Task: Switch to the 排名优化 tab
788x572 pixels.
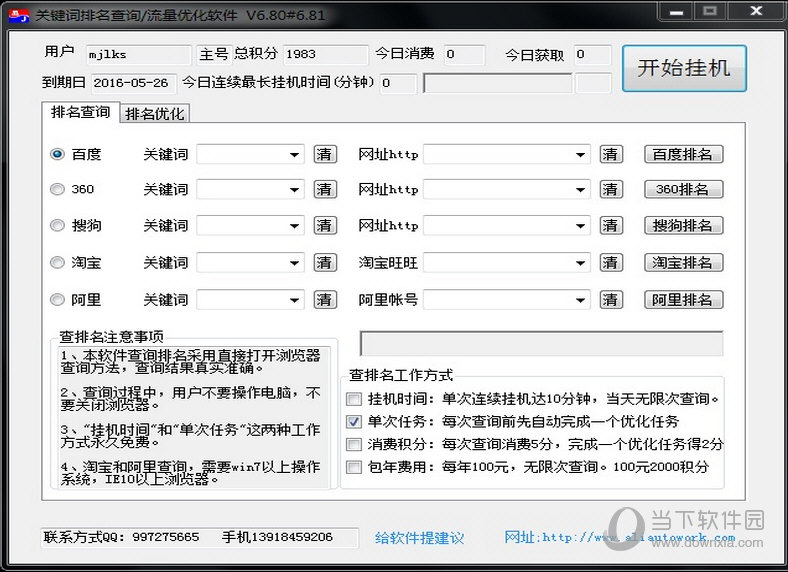Action: (155, 114)
